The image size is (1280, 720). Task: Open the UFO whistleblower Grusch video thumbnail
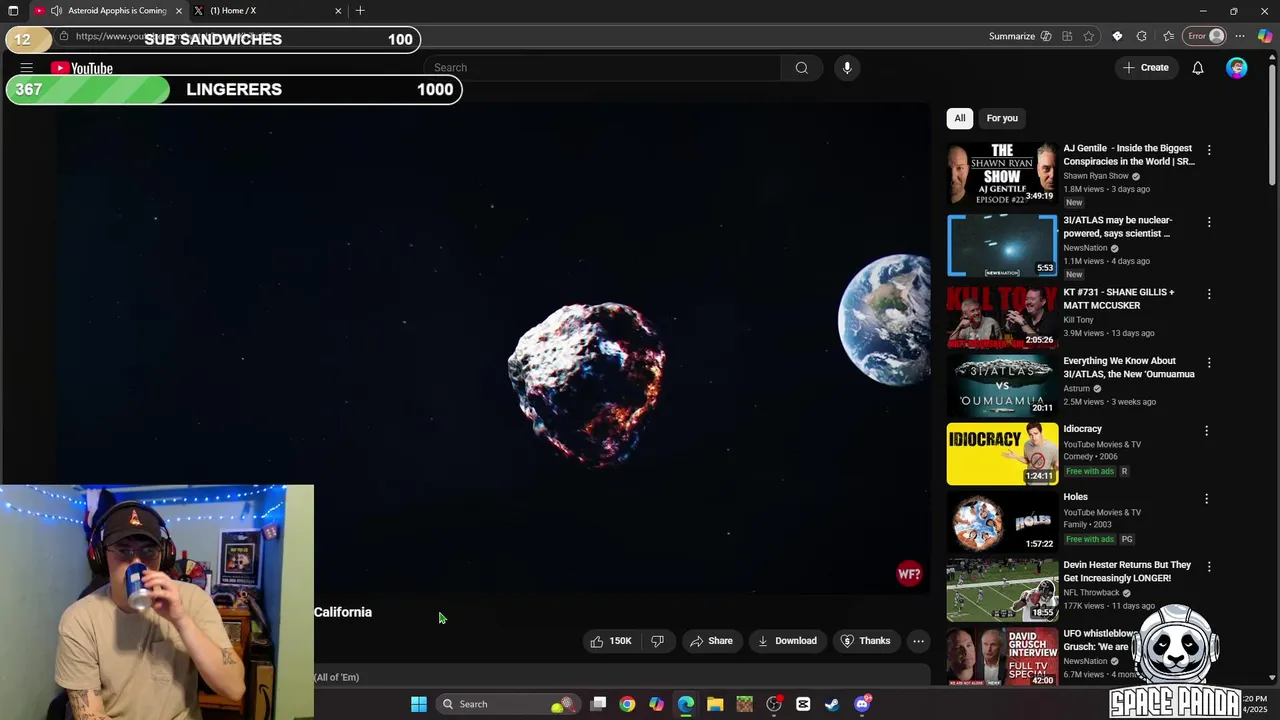click(1002, 656)
